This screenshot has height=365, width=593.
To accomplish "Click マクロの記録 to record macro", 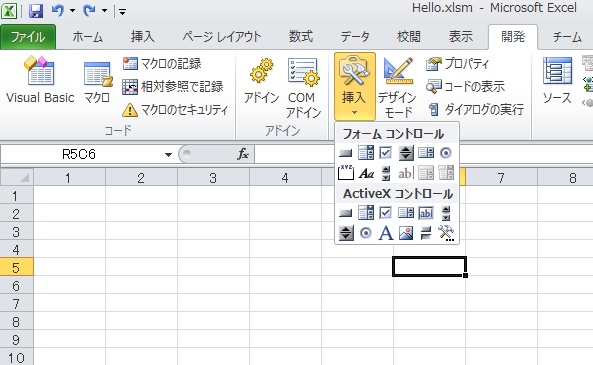I will 162,63.
